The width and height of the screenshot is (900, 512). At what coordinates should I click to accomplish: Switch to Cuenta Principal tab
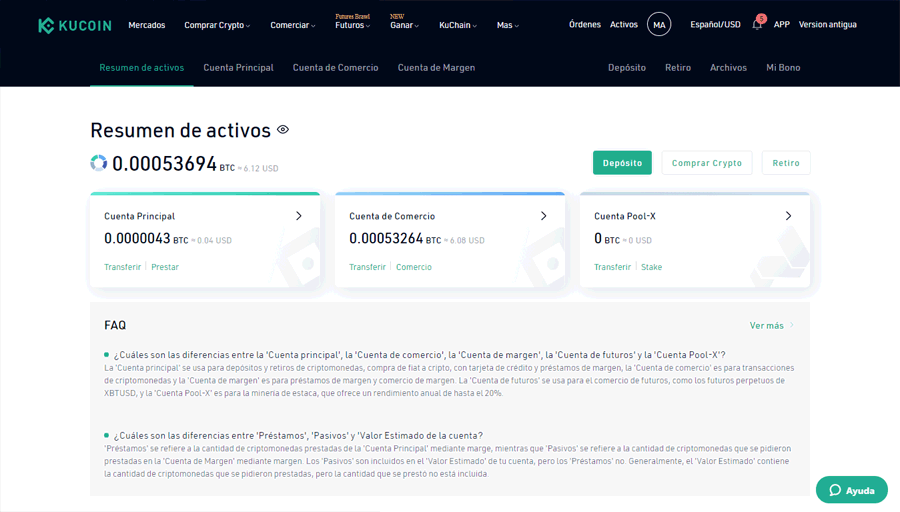click(238, 68)
